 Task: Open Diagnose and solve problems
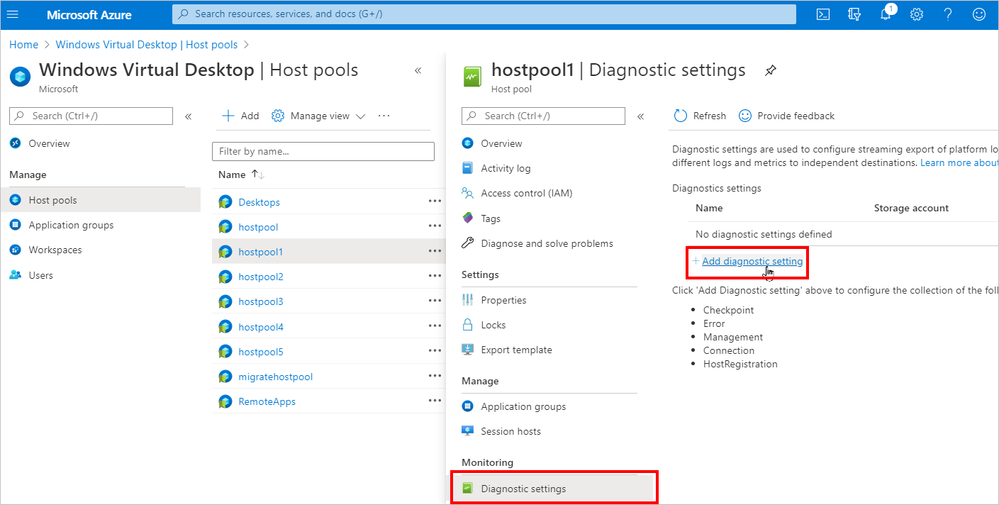[548, 243]
